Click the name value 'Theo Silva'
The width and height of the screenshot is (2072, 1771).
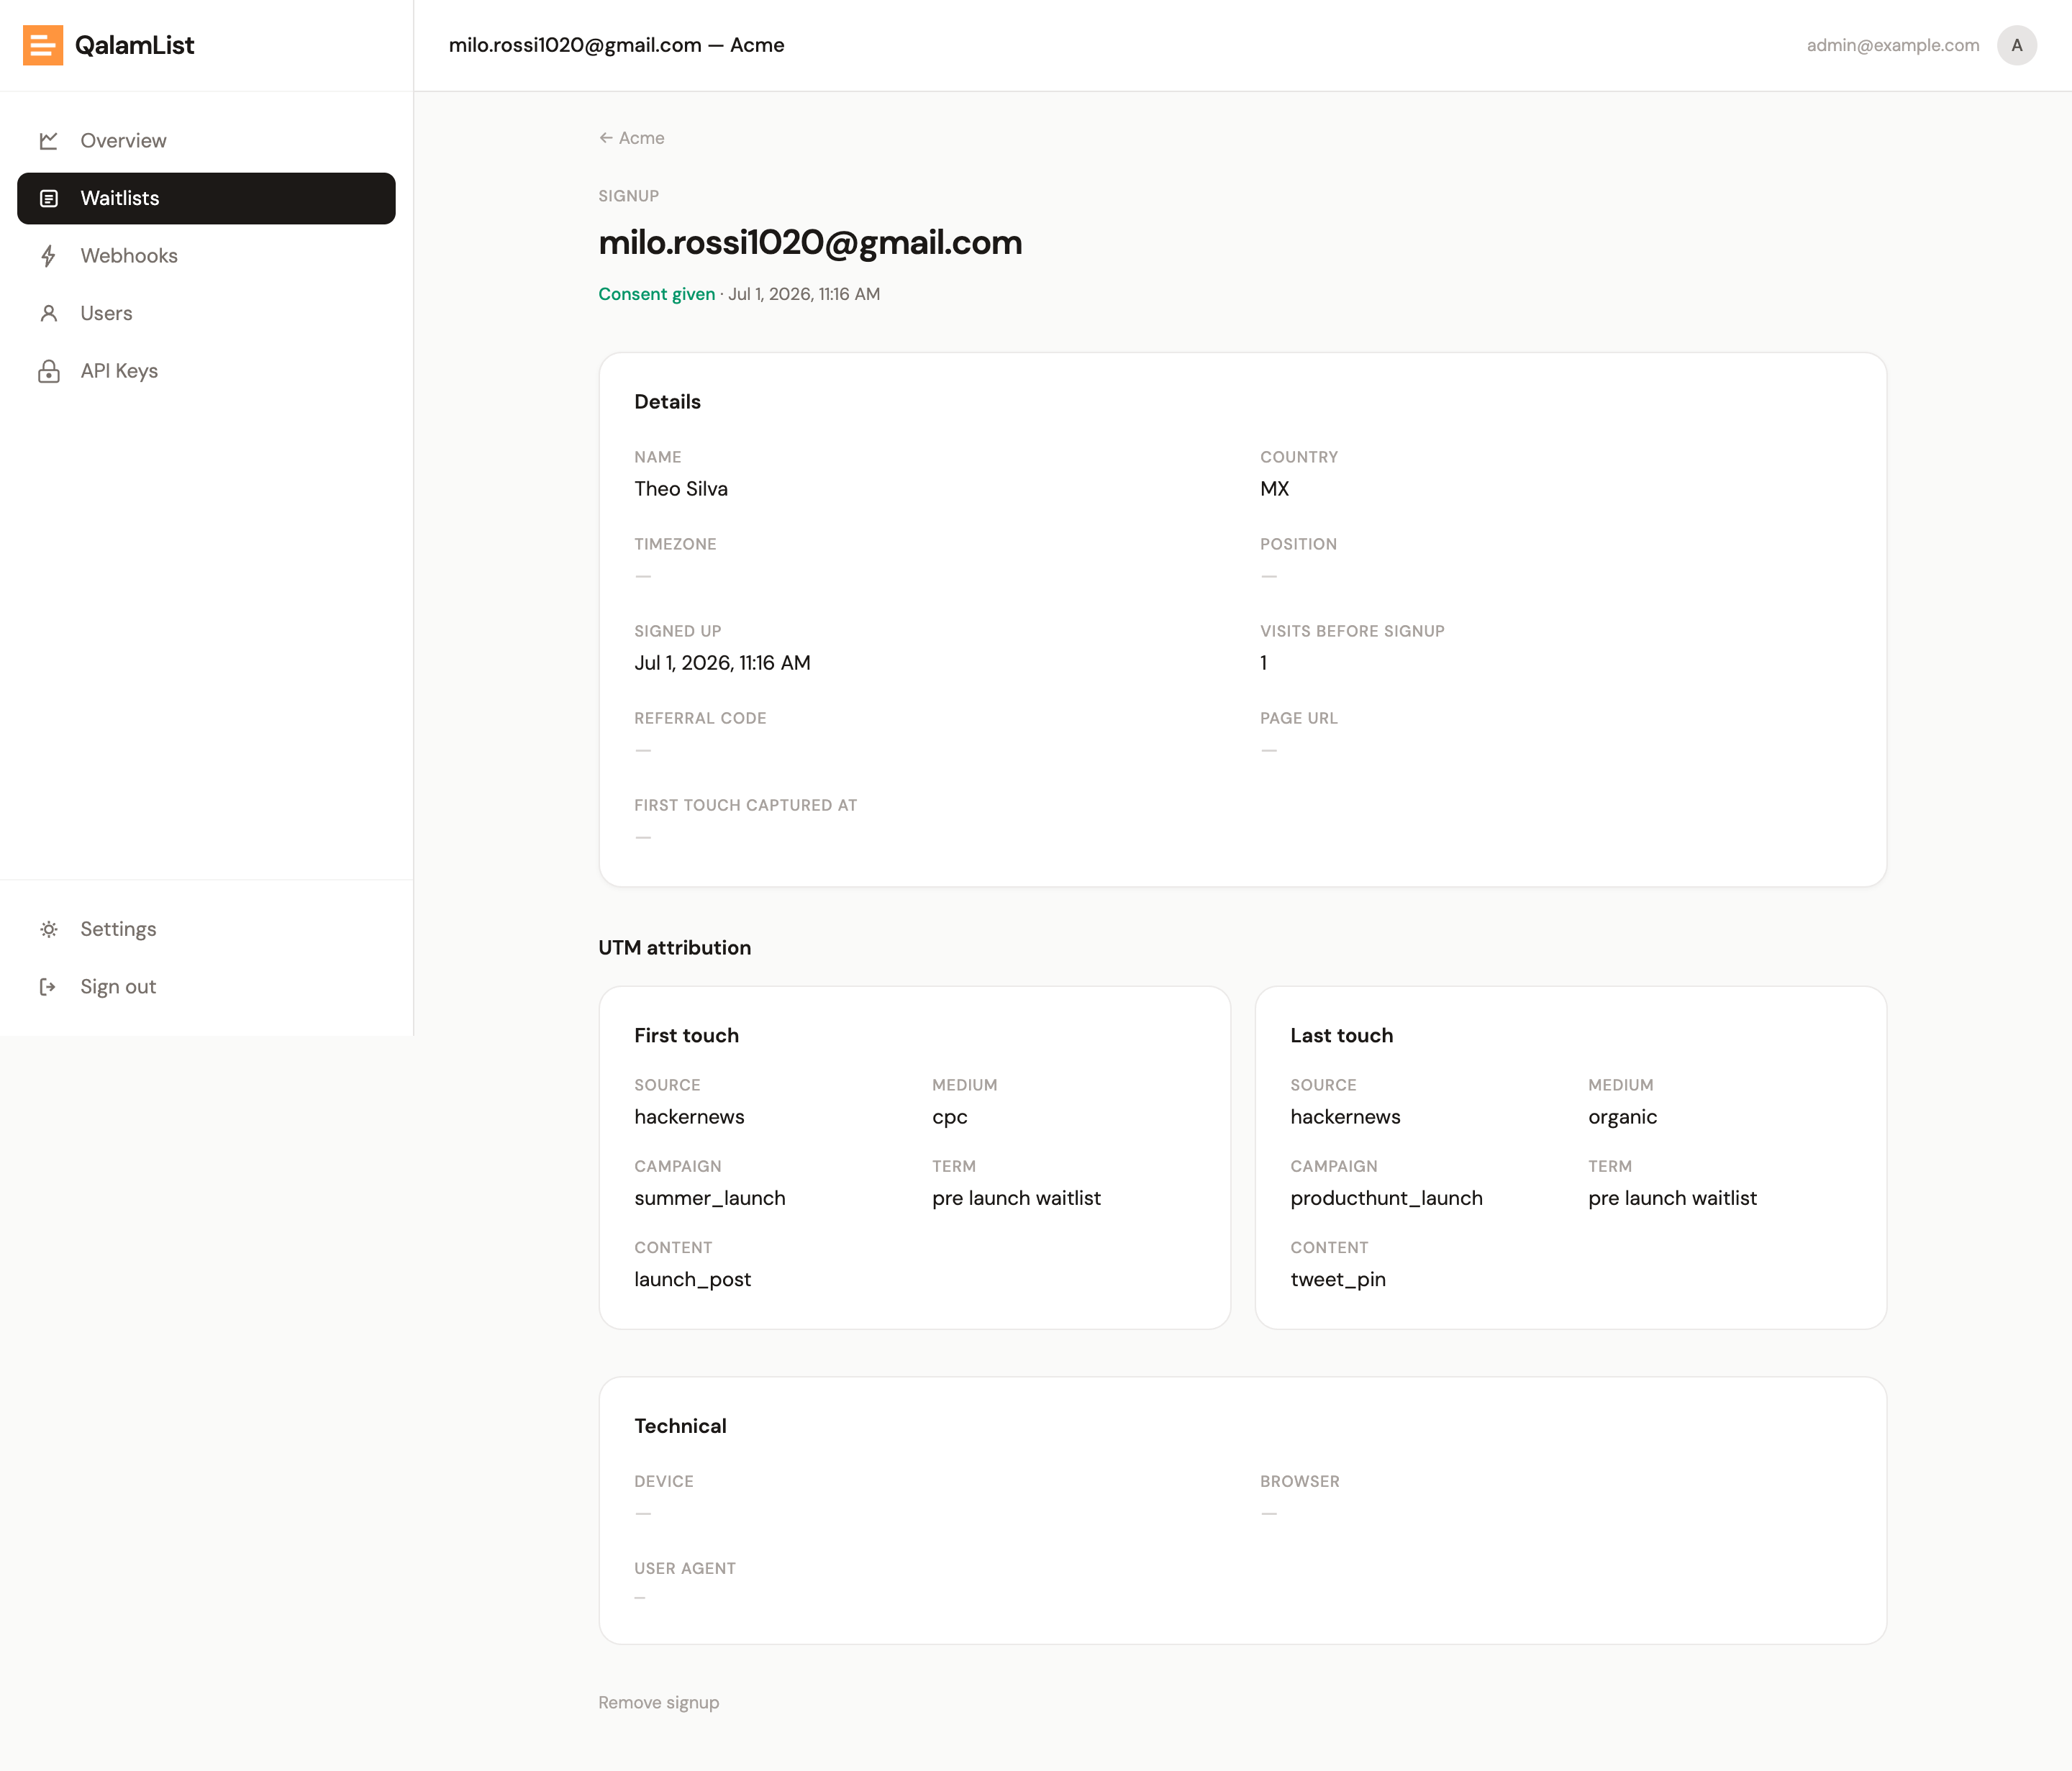681,489
